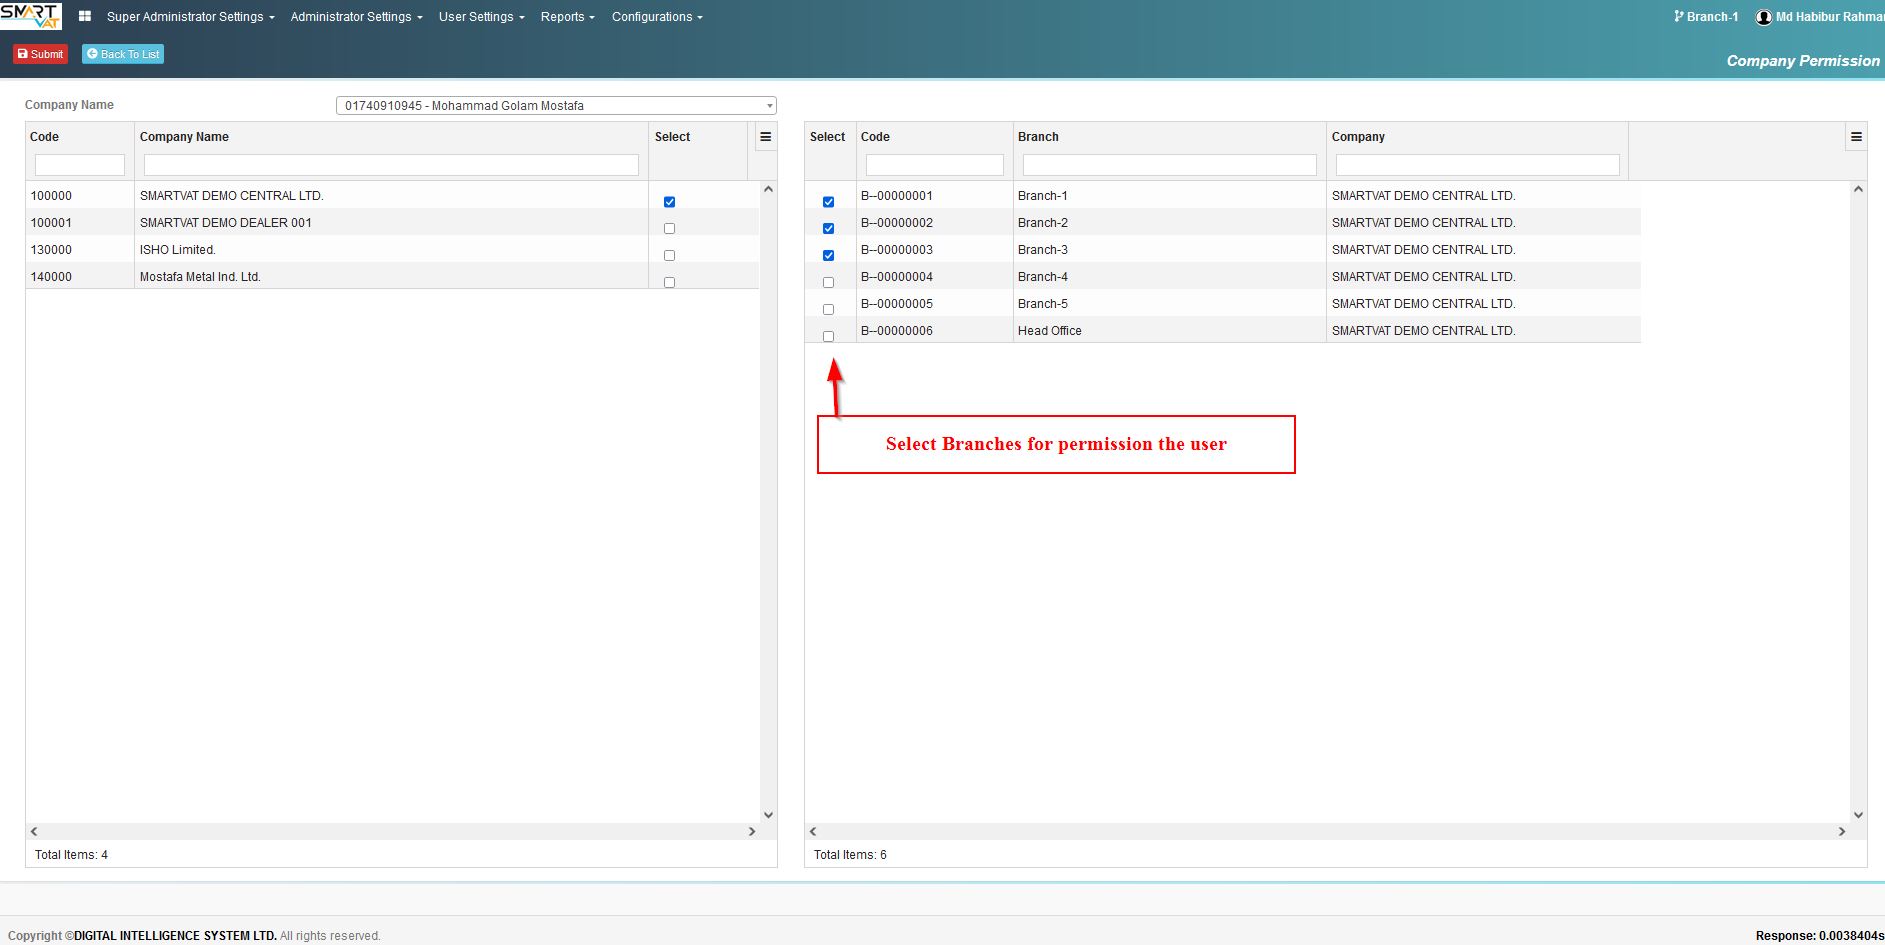Click the Back To List button
The height and width of the screenshot is (945, 1885).
point(123,54)
